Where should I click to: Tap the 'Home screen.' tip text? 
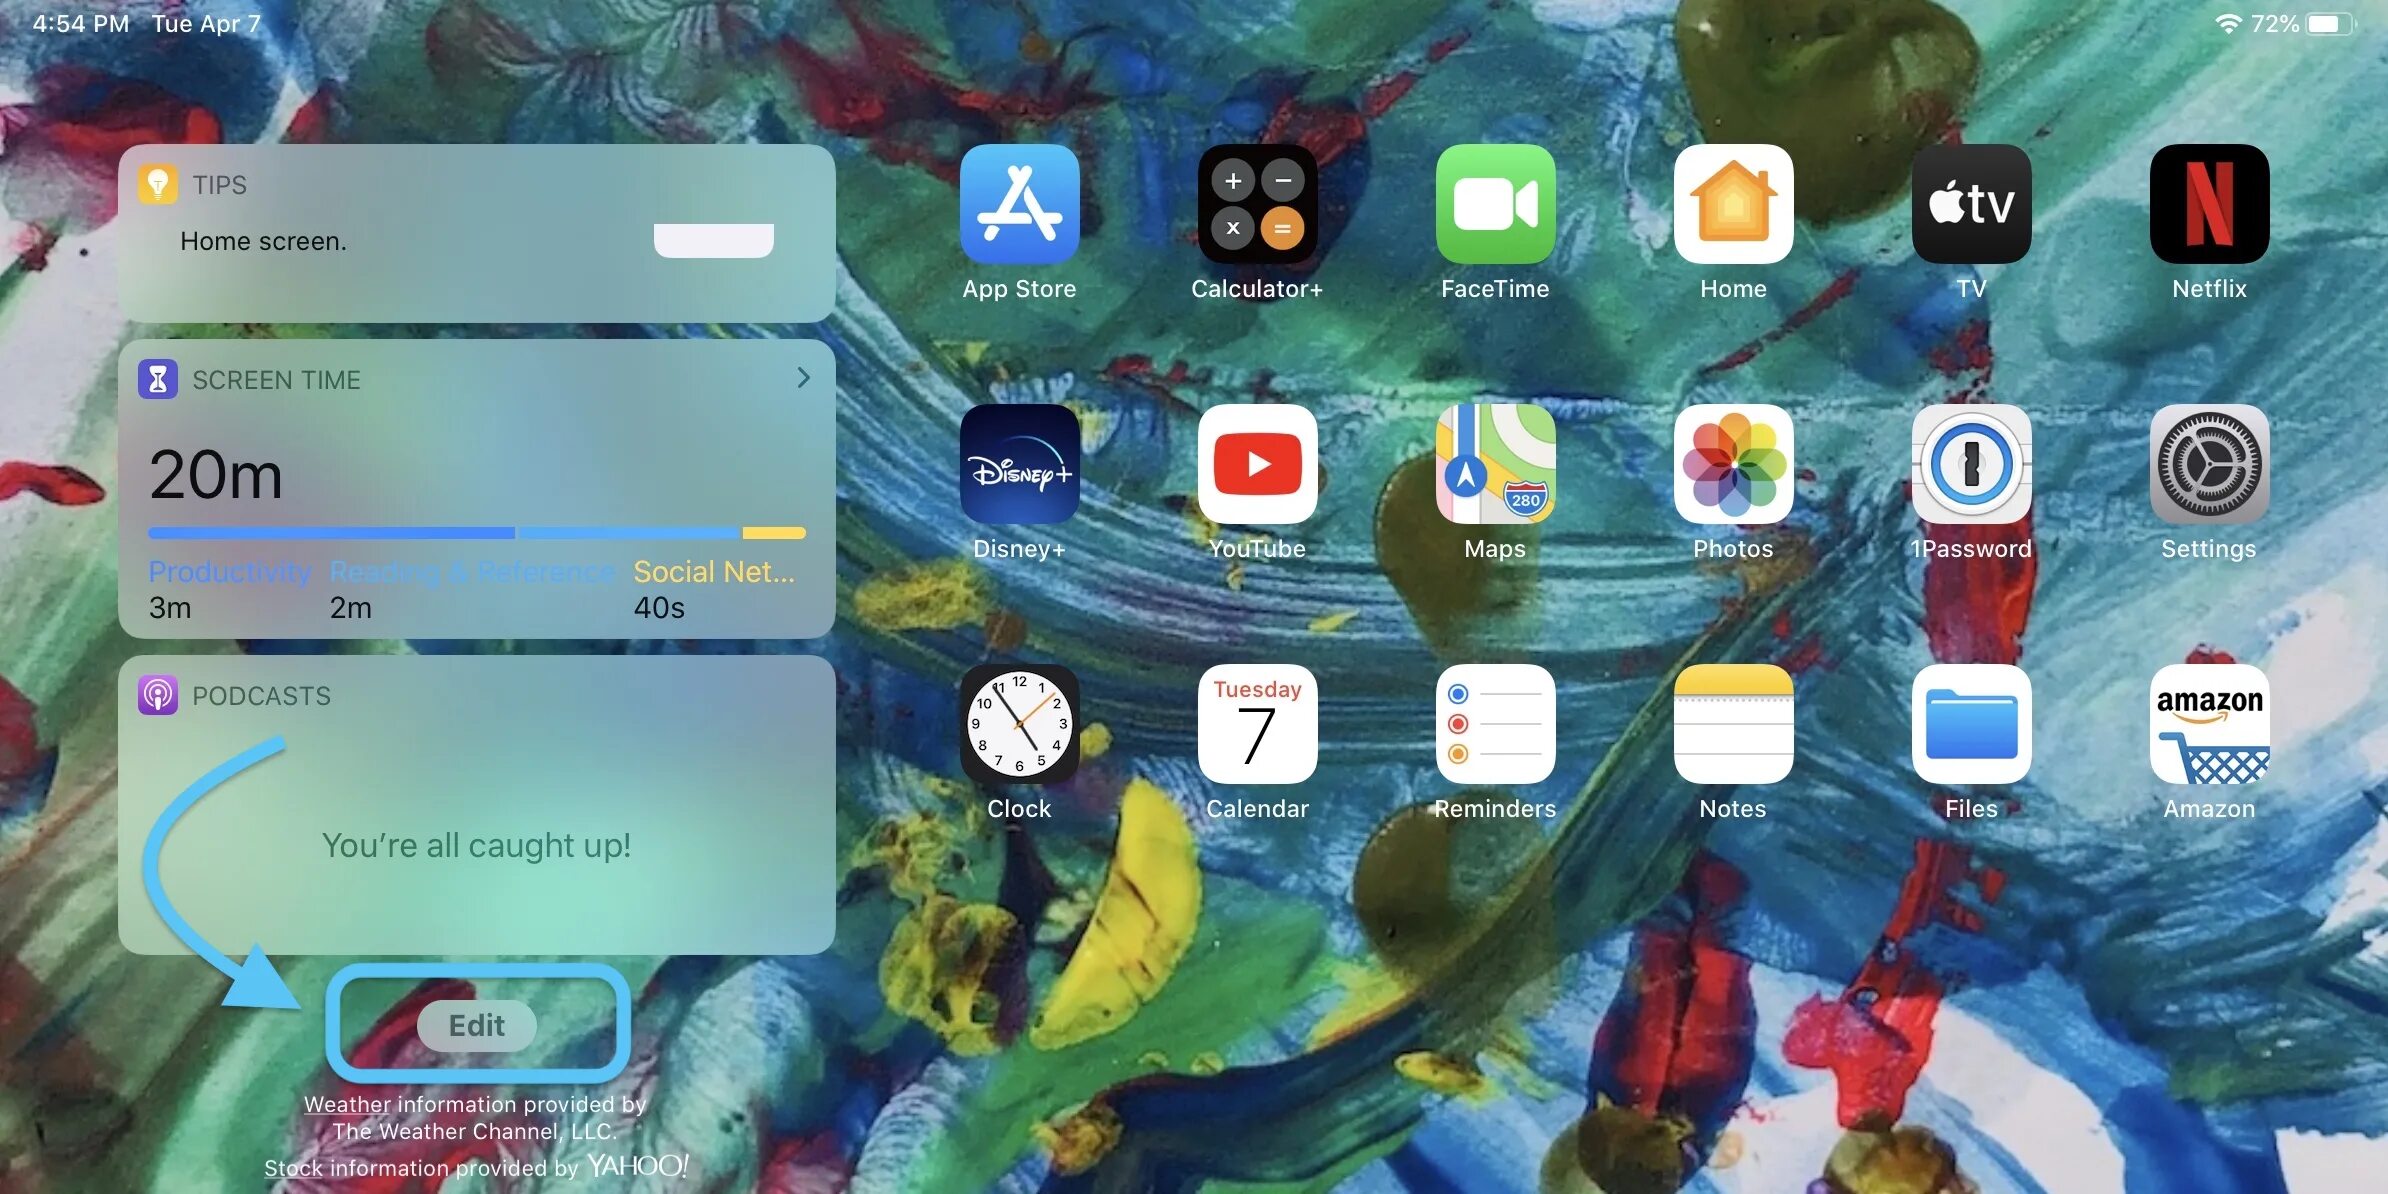point(263,241)
